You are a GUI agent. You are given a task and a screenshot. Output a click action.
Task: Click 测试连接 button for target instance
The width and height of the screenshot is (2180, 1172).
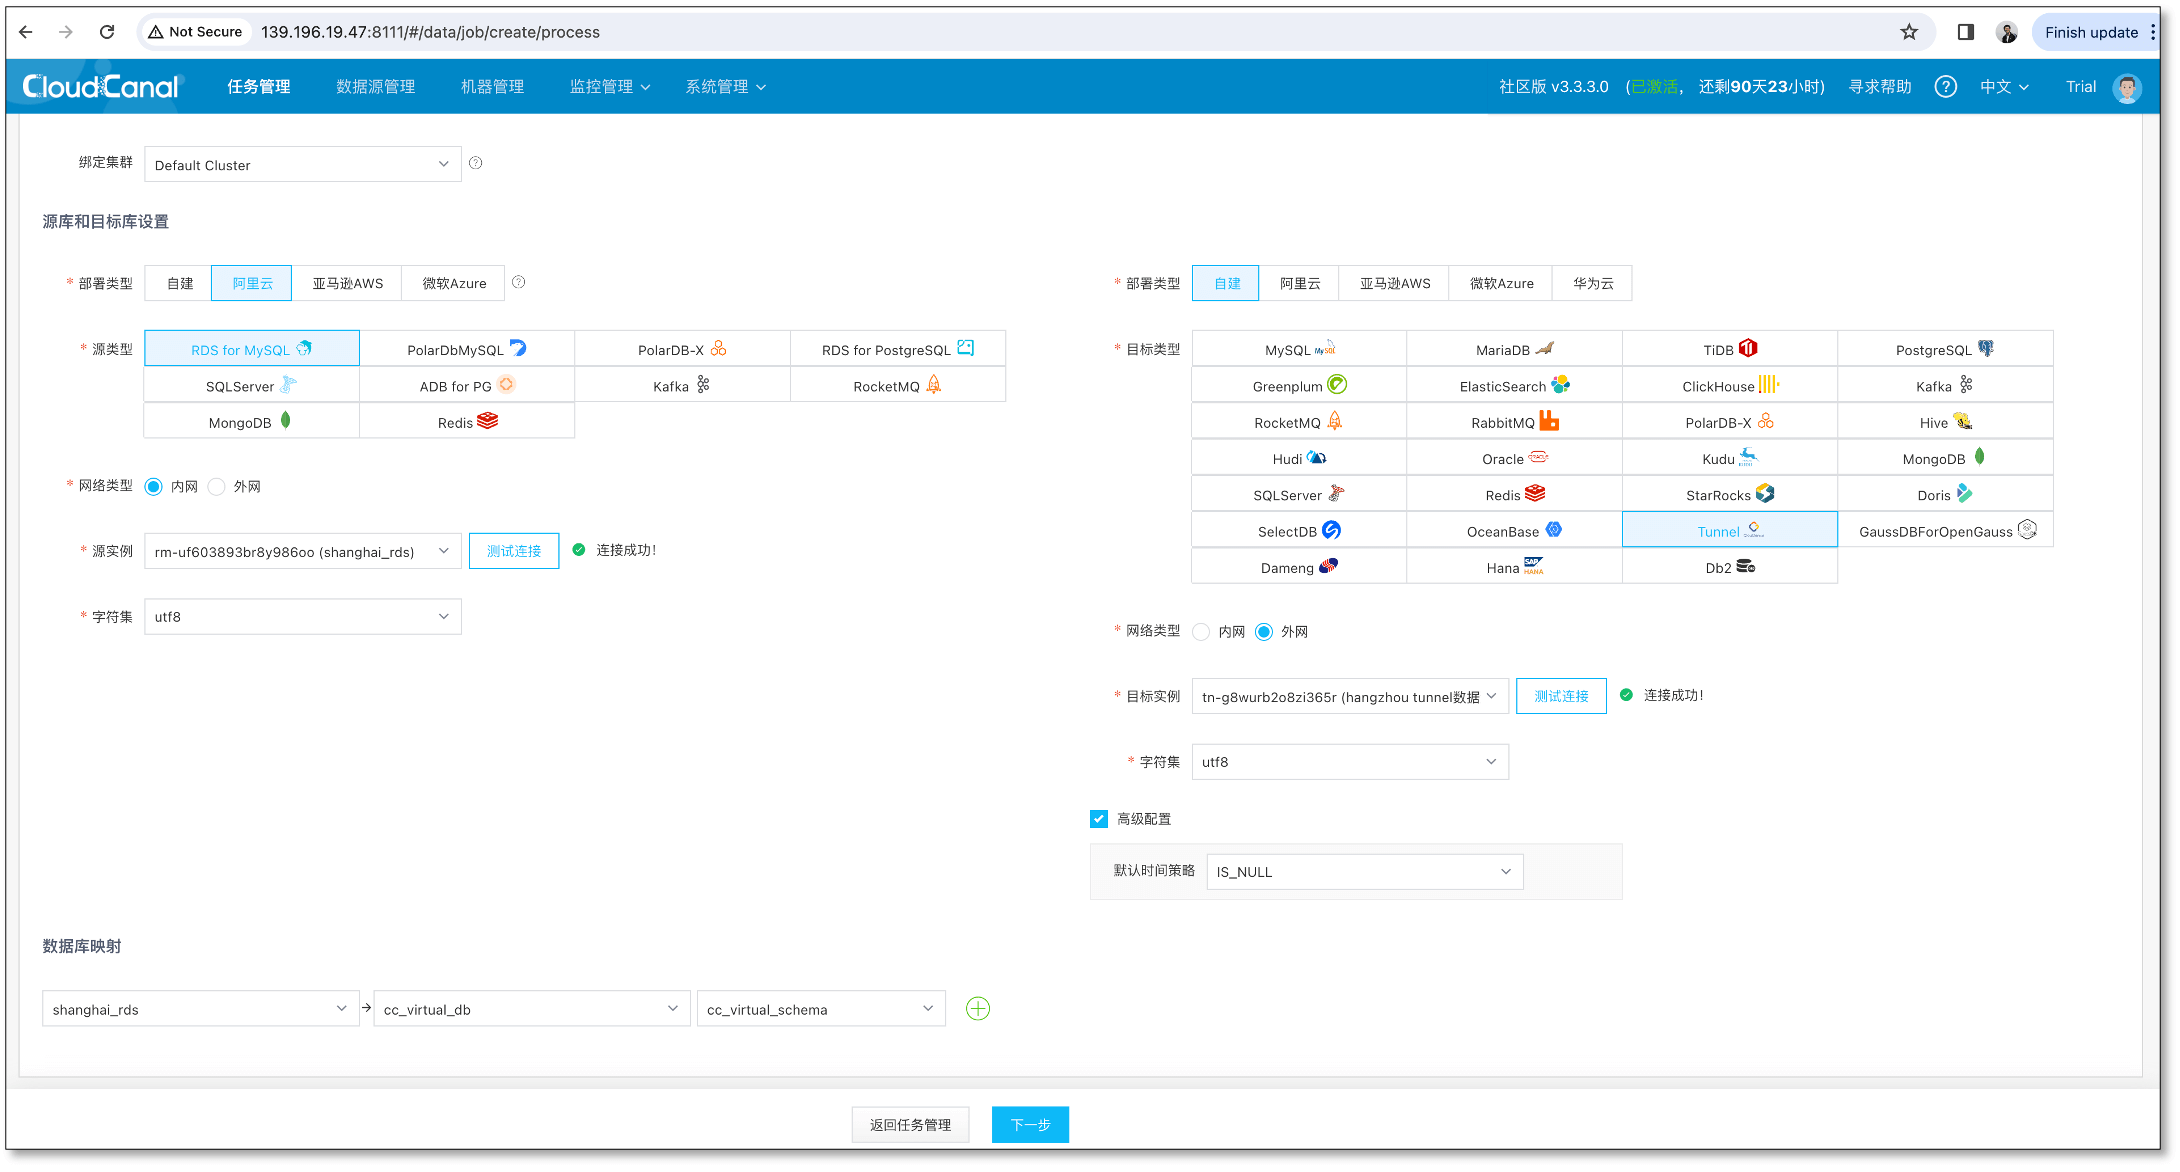coord(1560,696)
